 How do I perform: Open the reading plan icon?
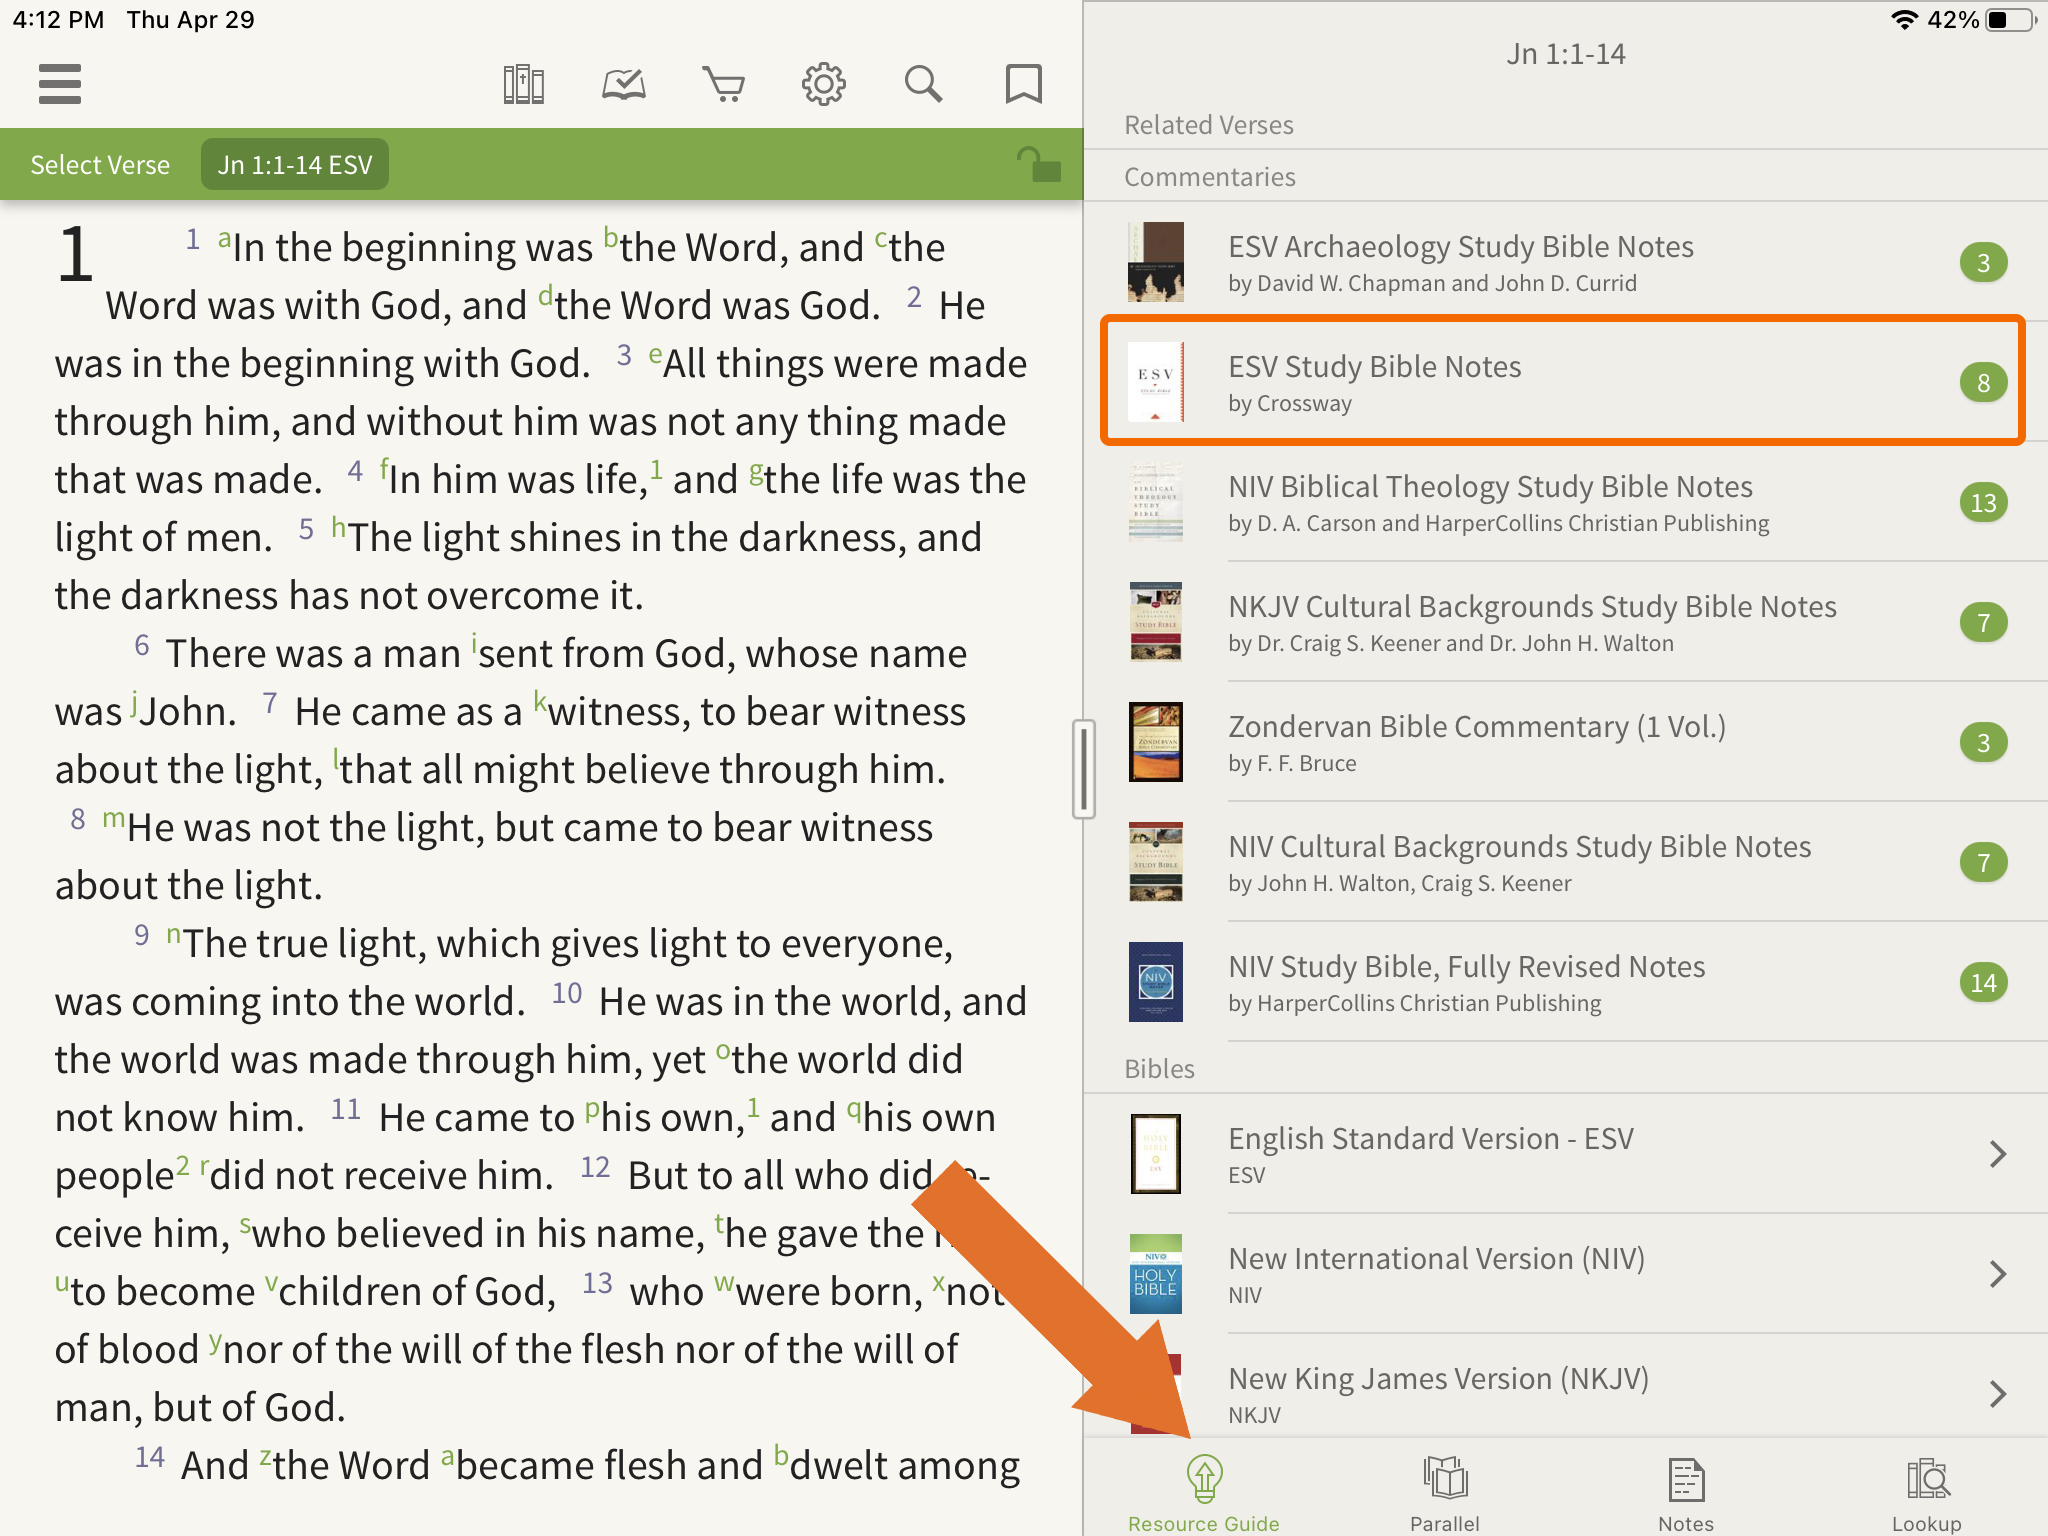point(623,84)
